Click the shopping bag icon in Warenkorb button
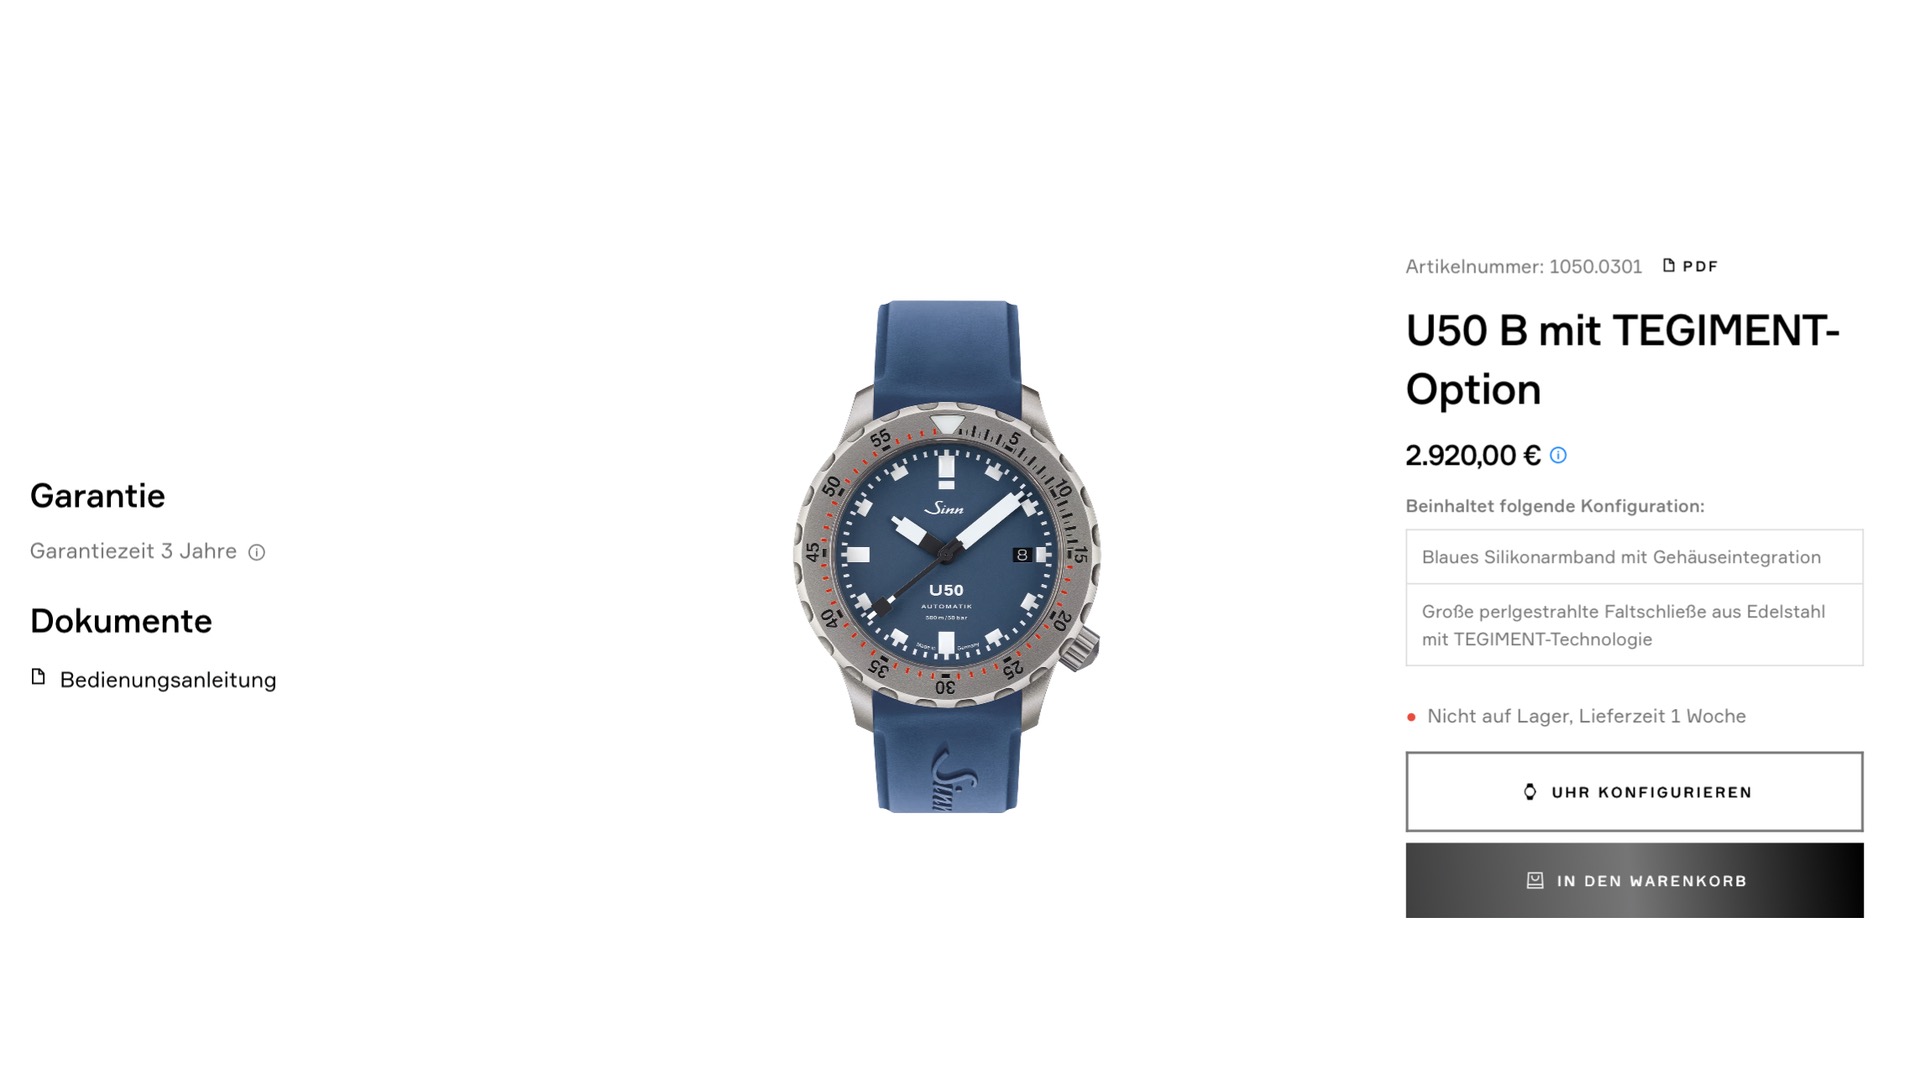The width and height of the screenshot is (1920, 1069). (x=1535, y=881)
